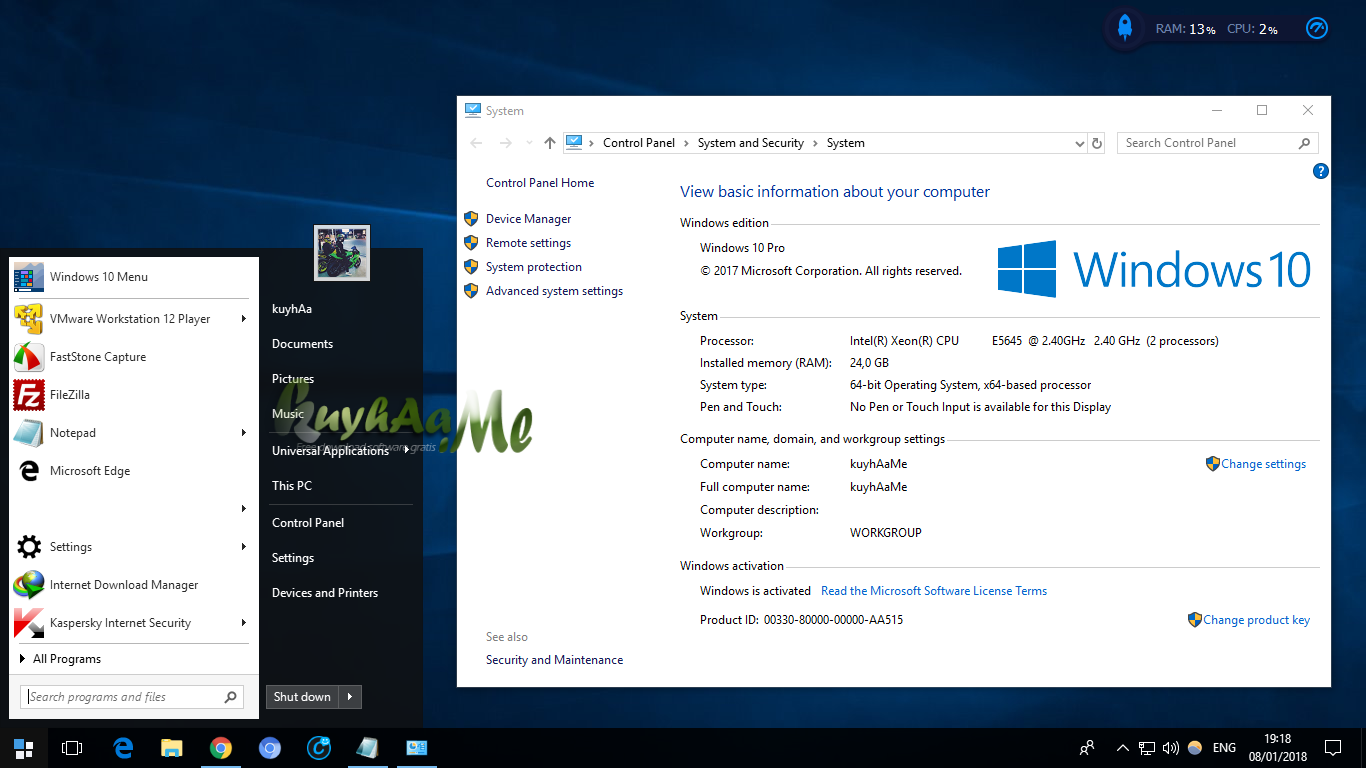The image size is (1366, 768).
Task: Click ENG language indicator in taskbar
Action: point(1224,748)
